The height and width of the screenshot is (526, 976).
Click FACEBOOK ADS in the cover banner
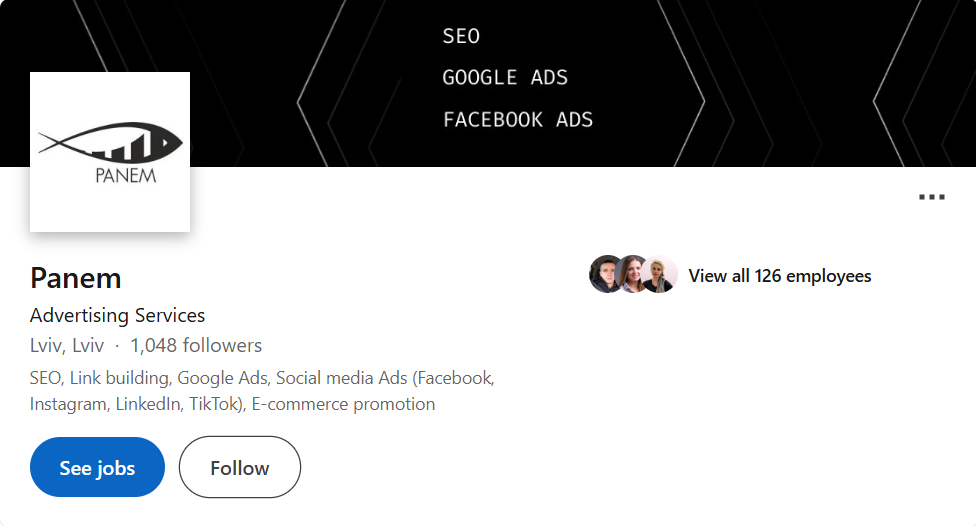tap(518, 120)
